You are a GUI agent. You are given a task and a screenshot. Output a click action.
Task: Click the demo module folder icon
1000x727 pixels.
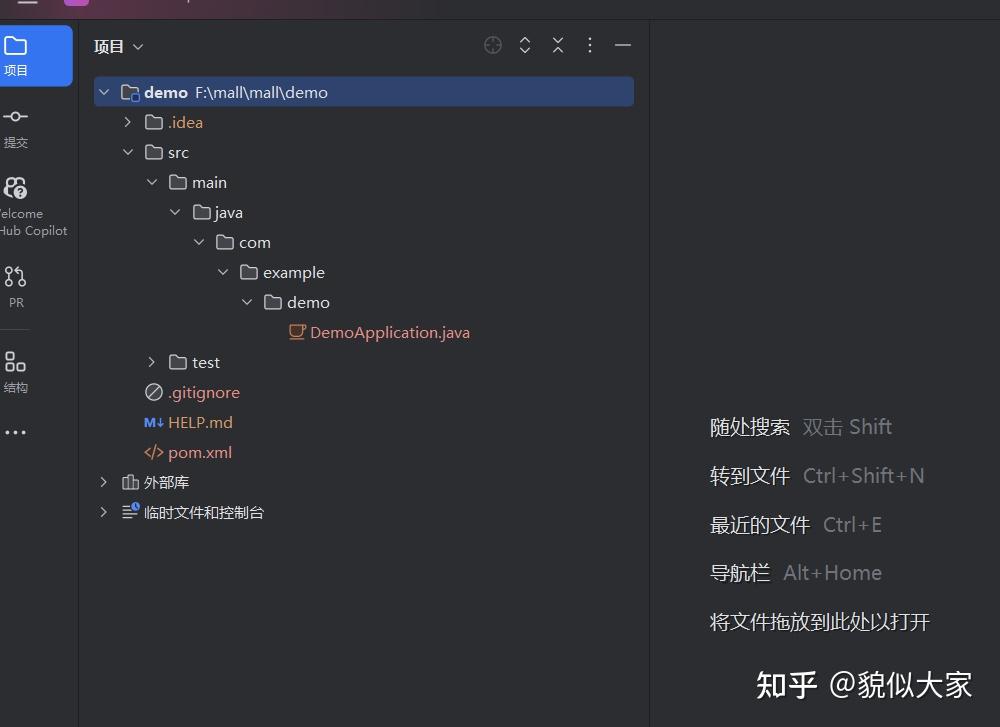coord(130,93)
